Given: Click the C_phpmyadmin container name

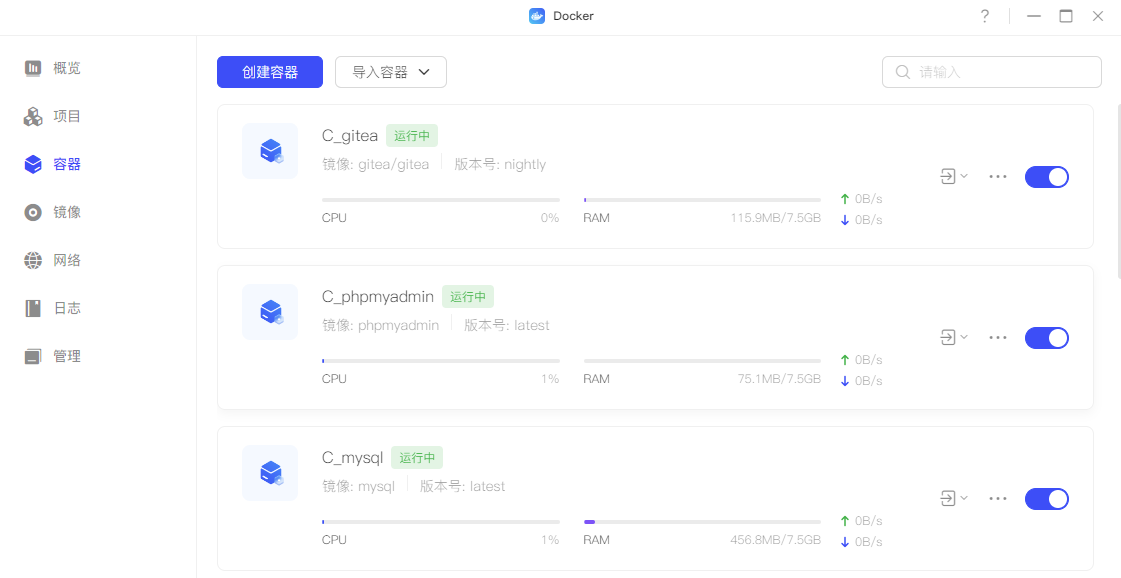Looking at the screenshot, I should 377,297.
